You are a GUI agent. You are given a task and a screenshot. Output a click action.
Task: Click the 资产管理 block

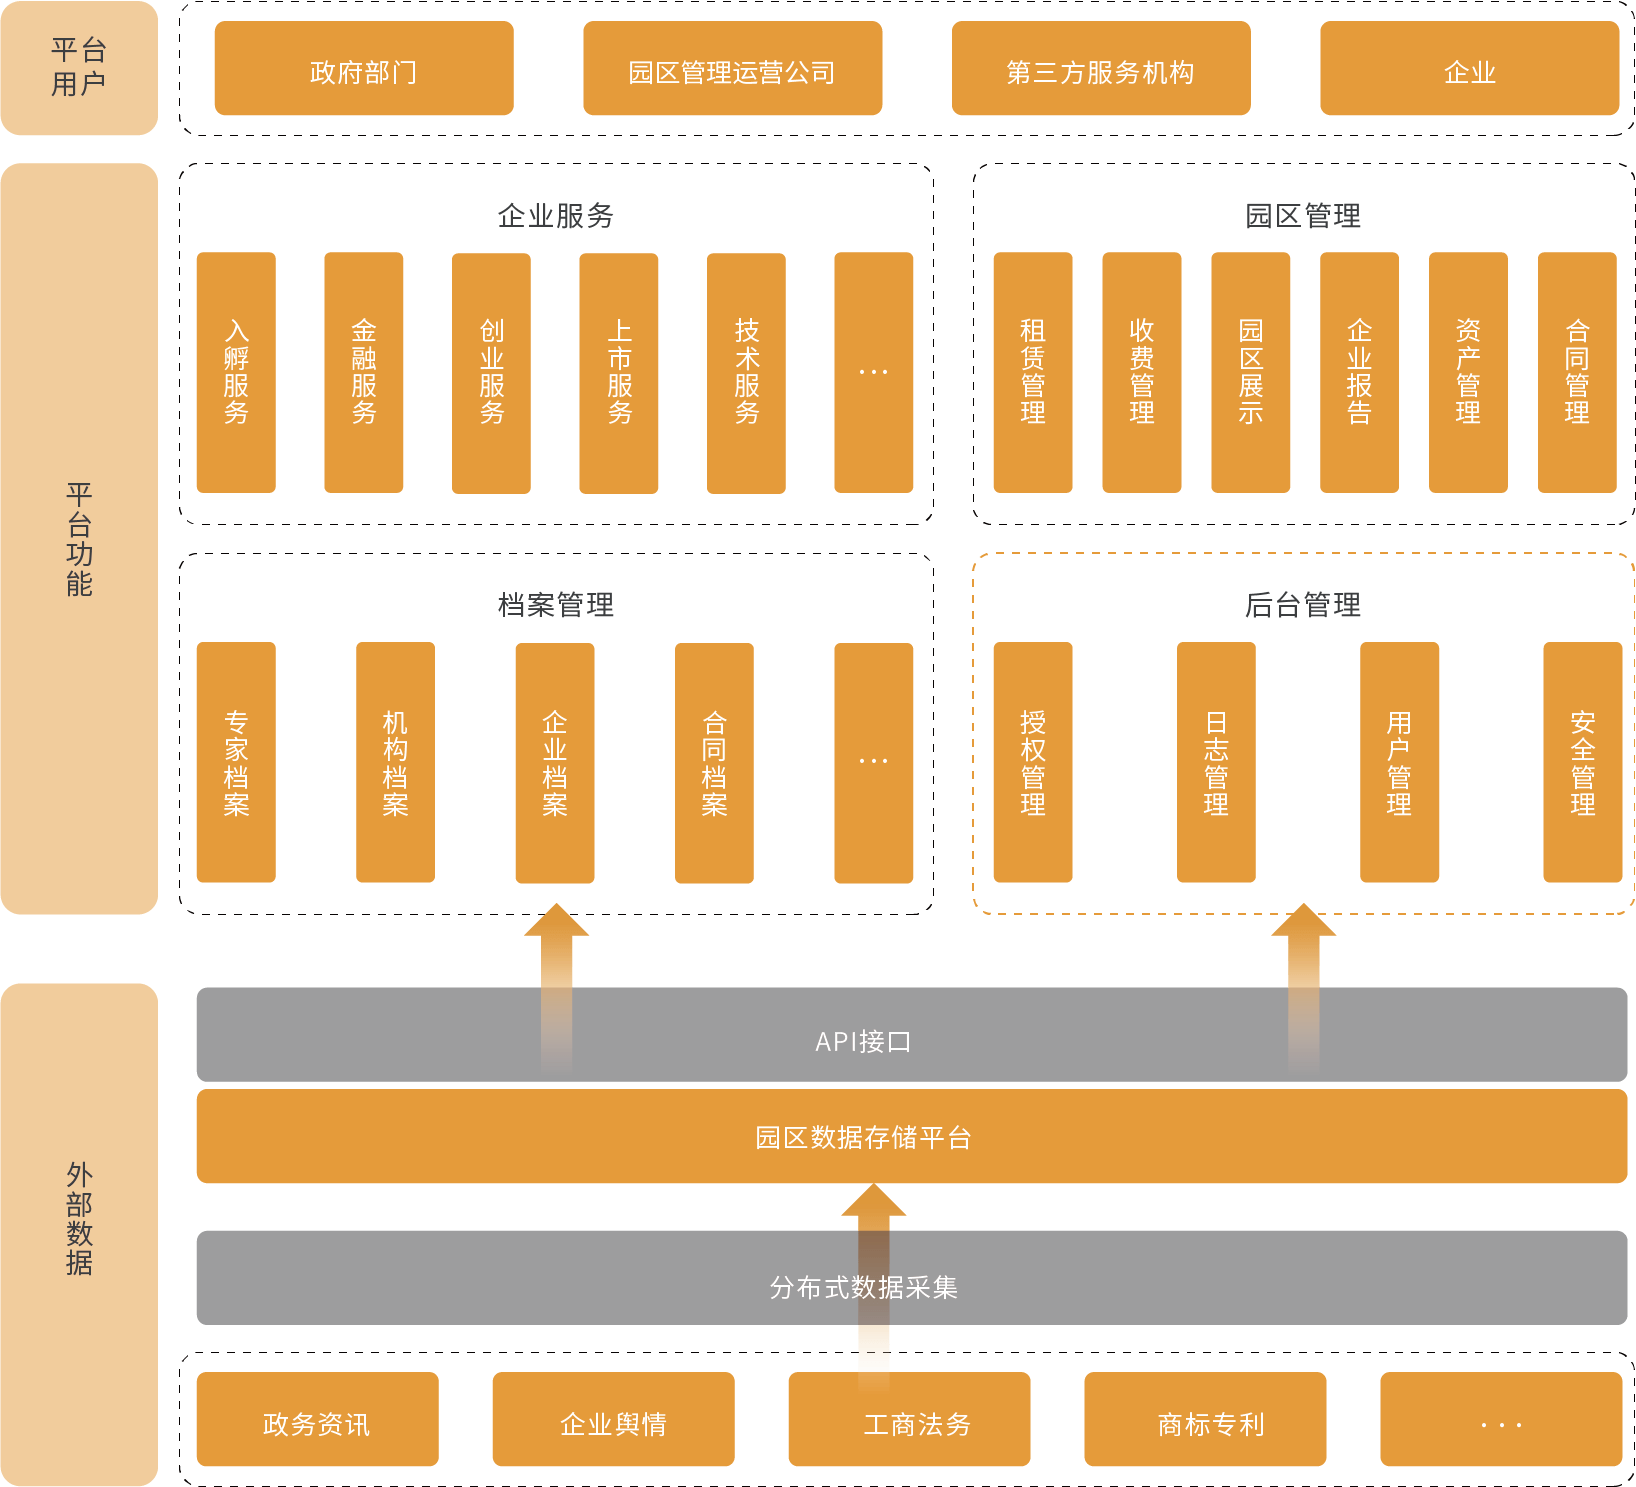pos(1468,372)
